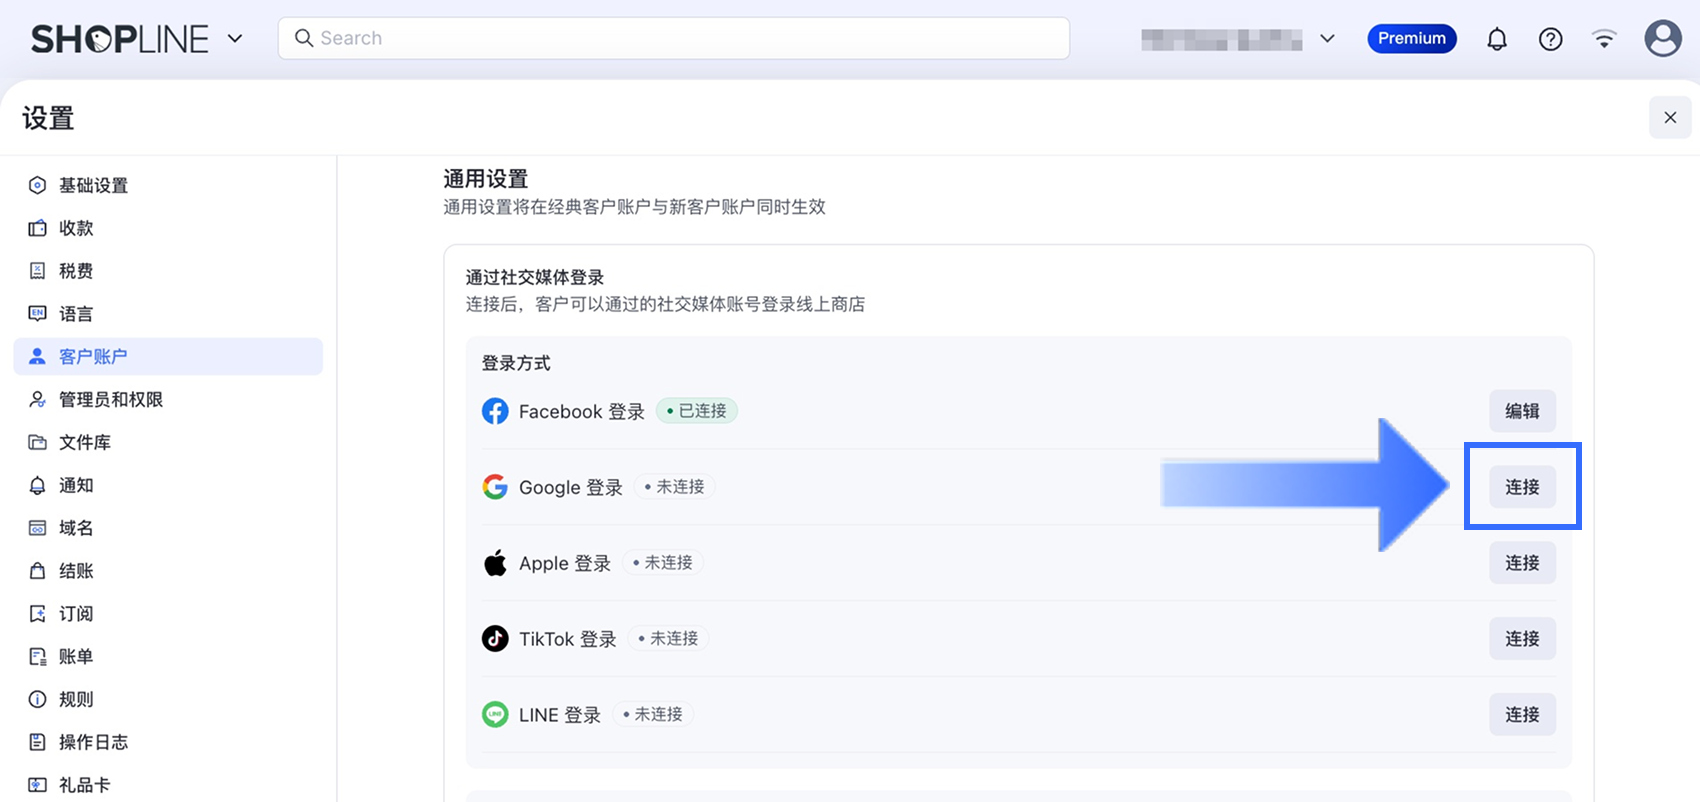Image resolution: width=1700 pixels, height=802 pixels.
Task: Click the LINE logo icon
Action: pyautogui.click(x=495, y=714)
